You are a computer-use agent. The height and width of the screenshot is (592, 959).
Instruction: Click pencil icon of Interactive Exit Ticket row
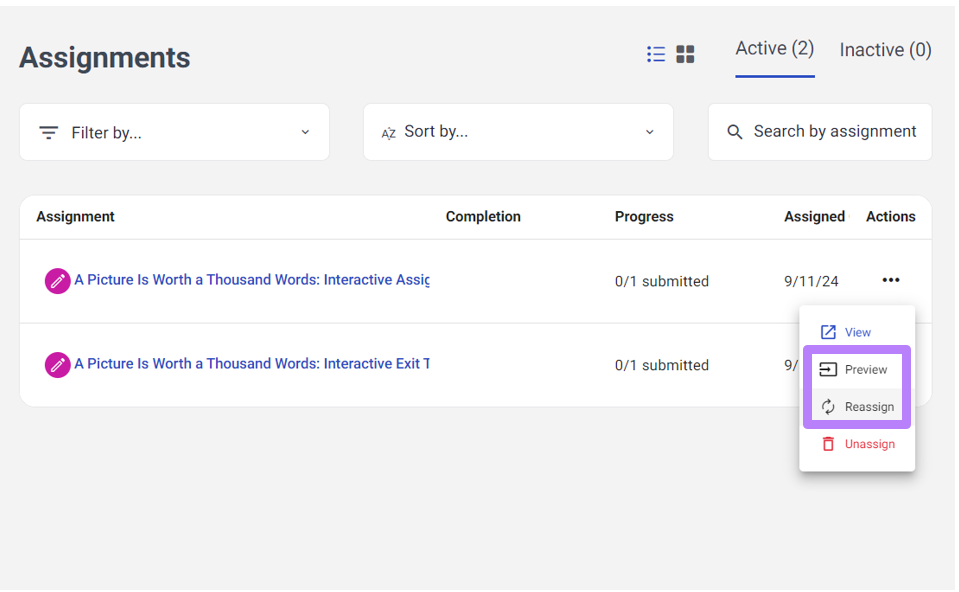(x=57, y=364)
